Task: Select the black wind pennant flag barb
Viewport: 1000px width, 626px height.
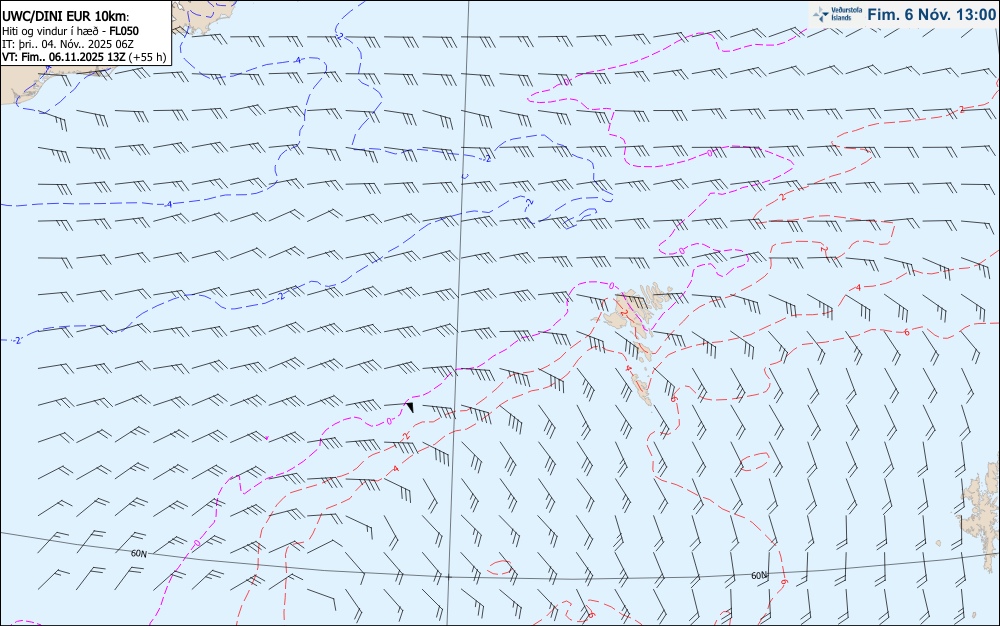Action: 410,407
